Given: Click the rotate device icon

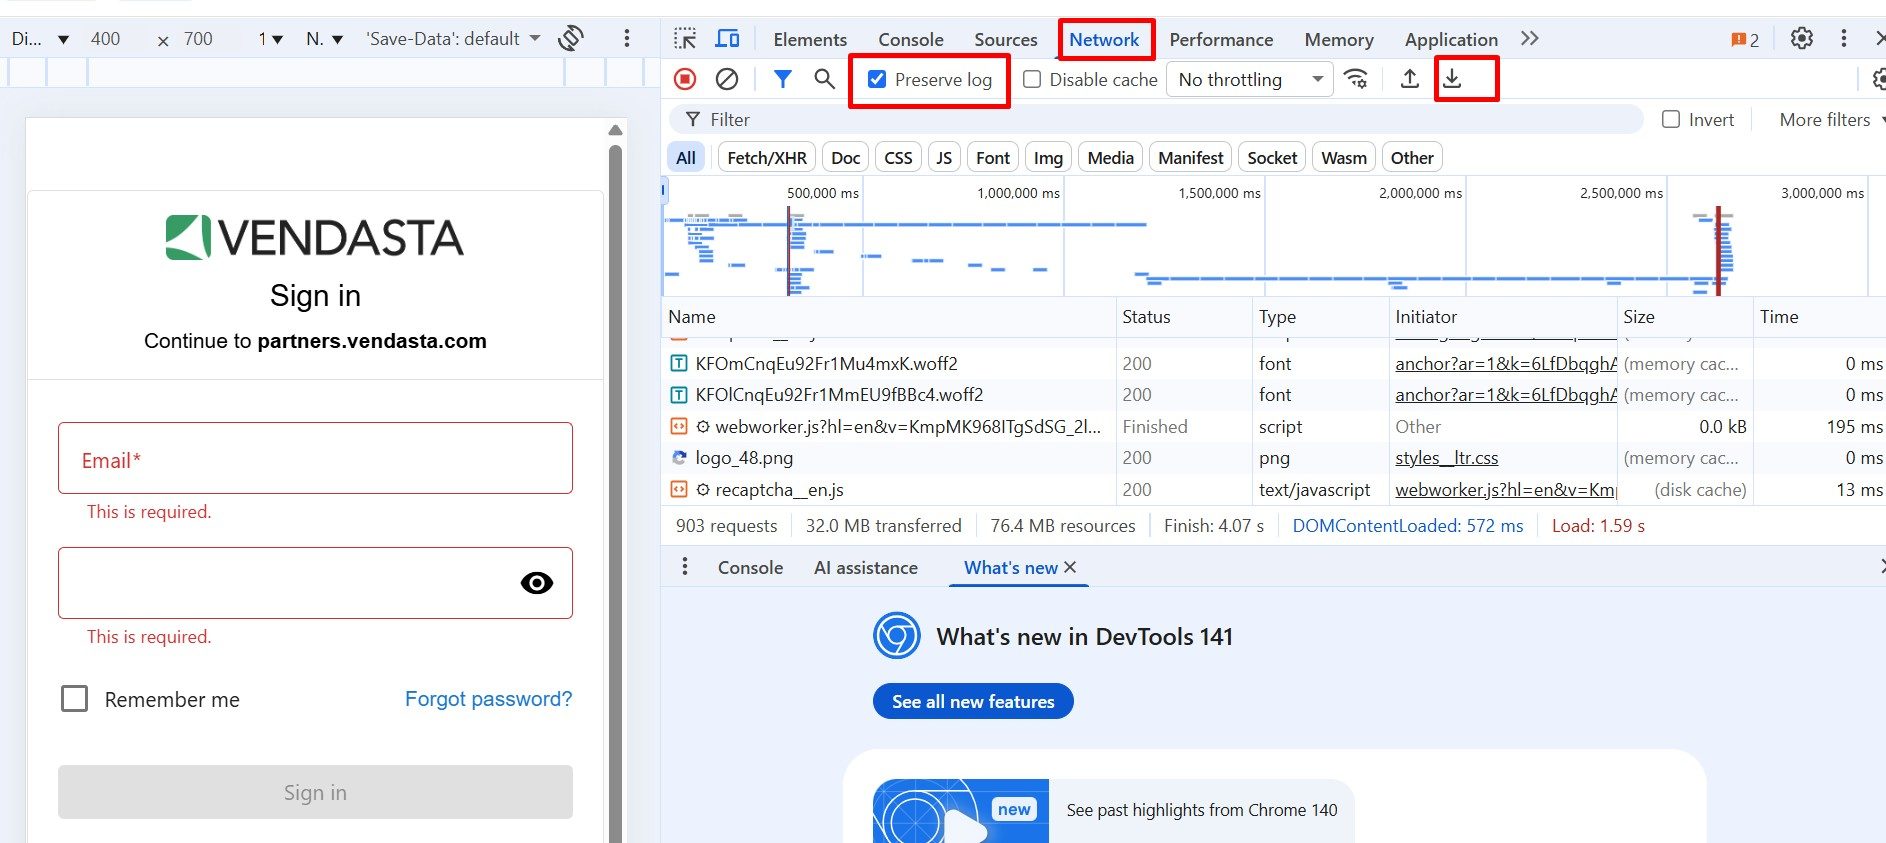Looking at the screenshot, I should coord(571,39).
